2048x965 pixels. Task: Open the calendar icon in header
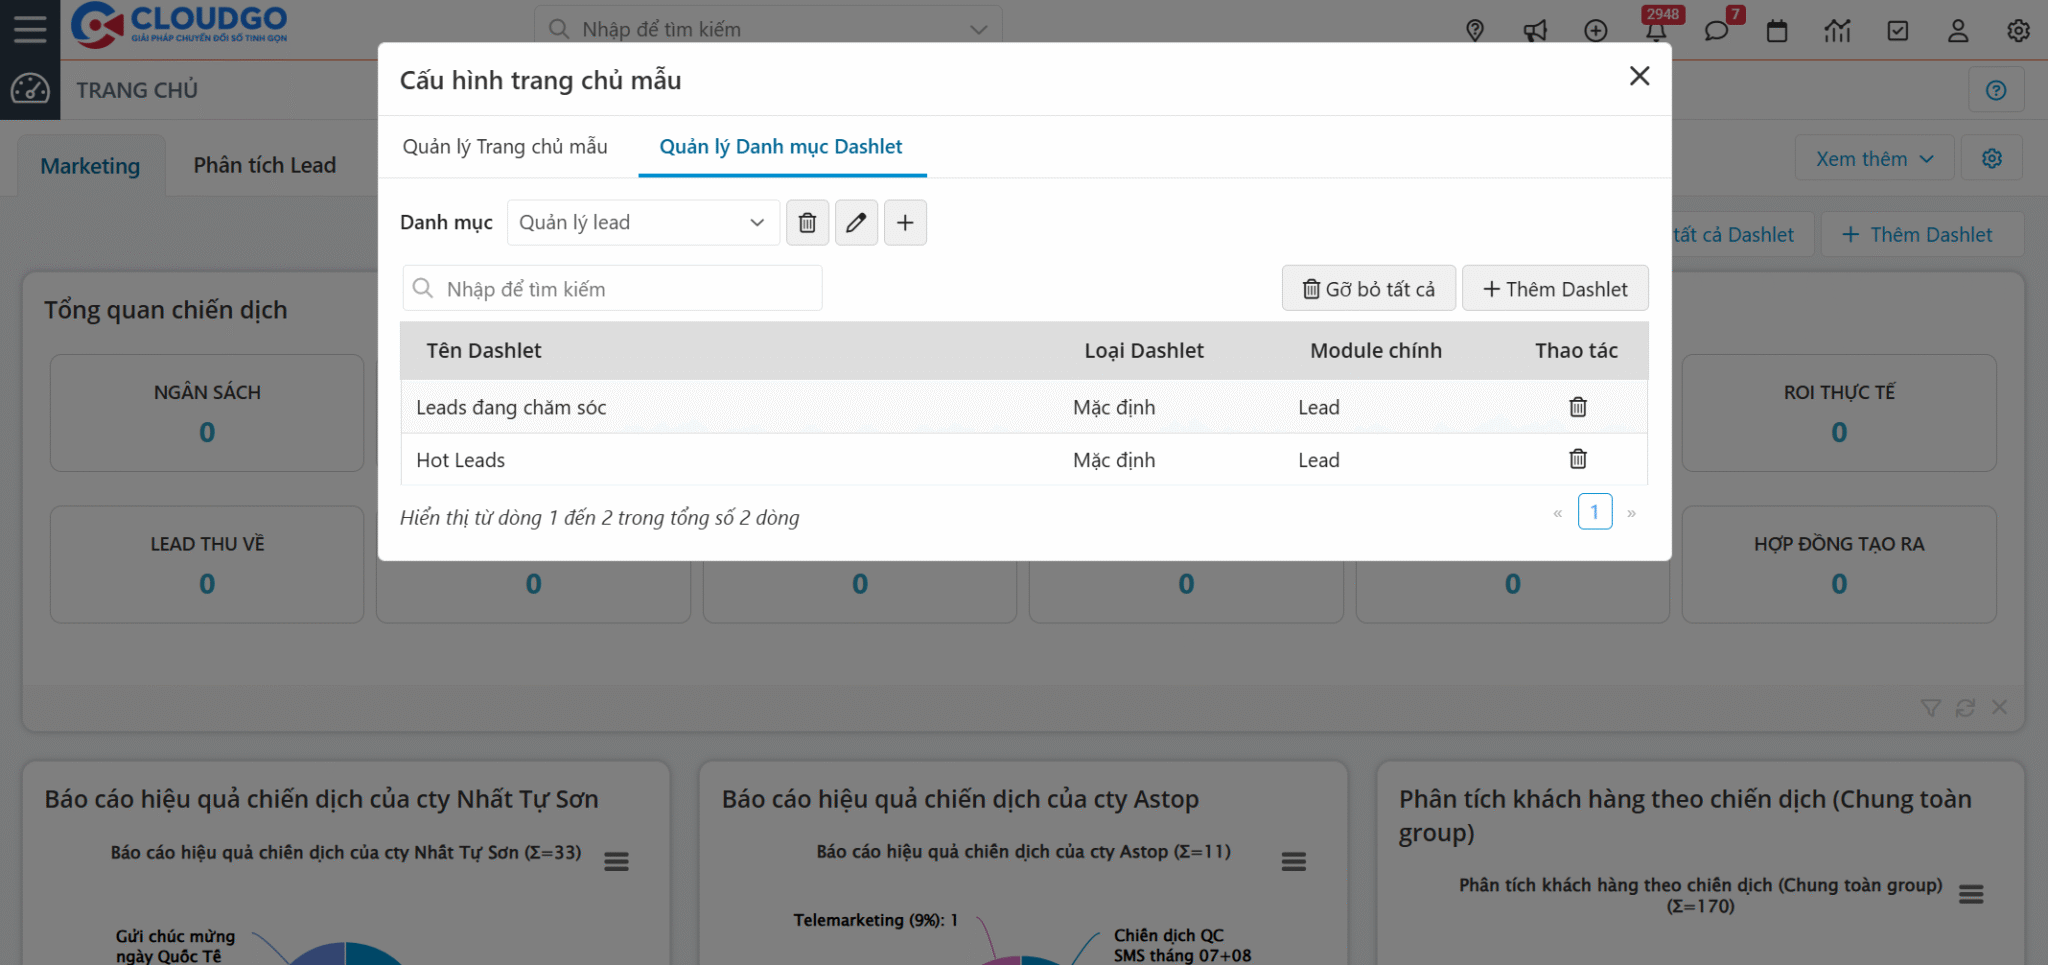tap(1777, 31)
